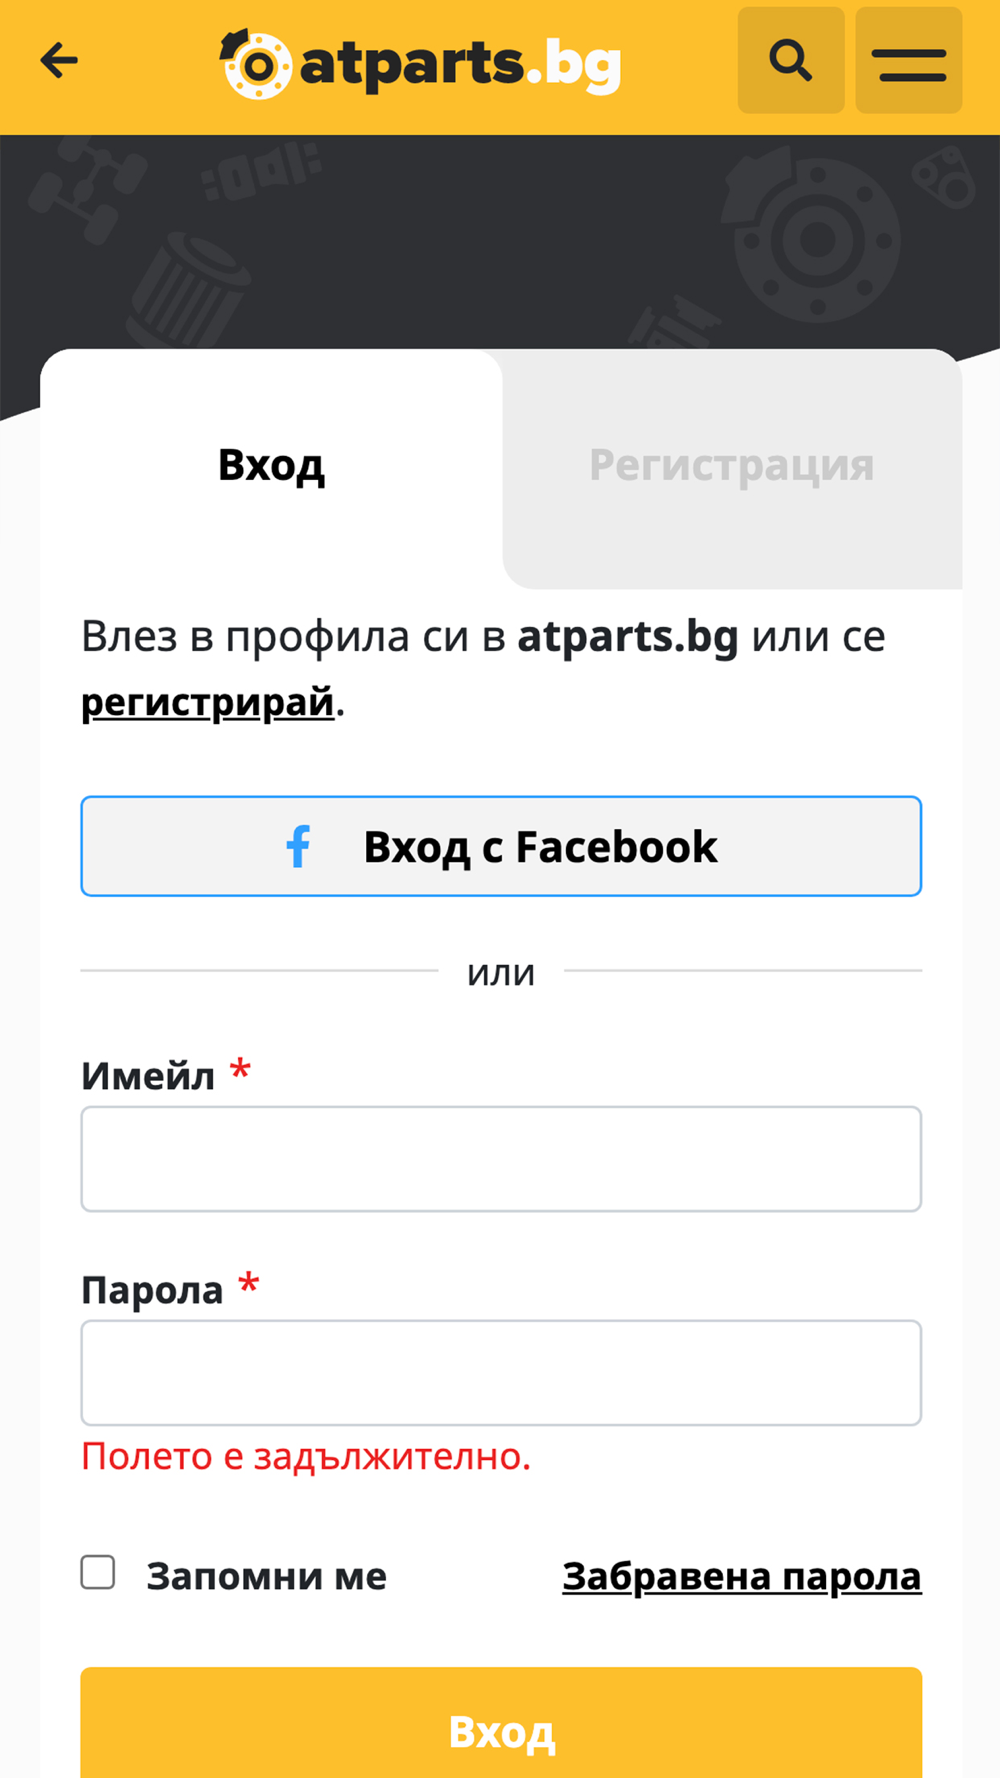1000x1778 pixels.
Task: Submit the form with the yellow 'Вход' button
Action: [x=501, y=1730]
